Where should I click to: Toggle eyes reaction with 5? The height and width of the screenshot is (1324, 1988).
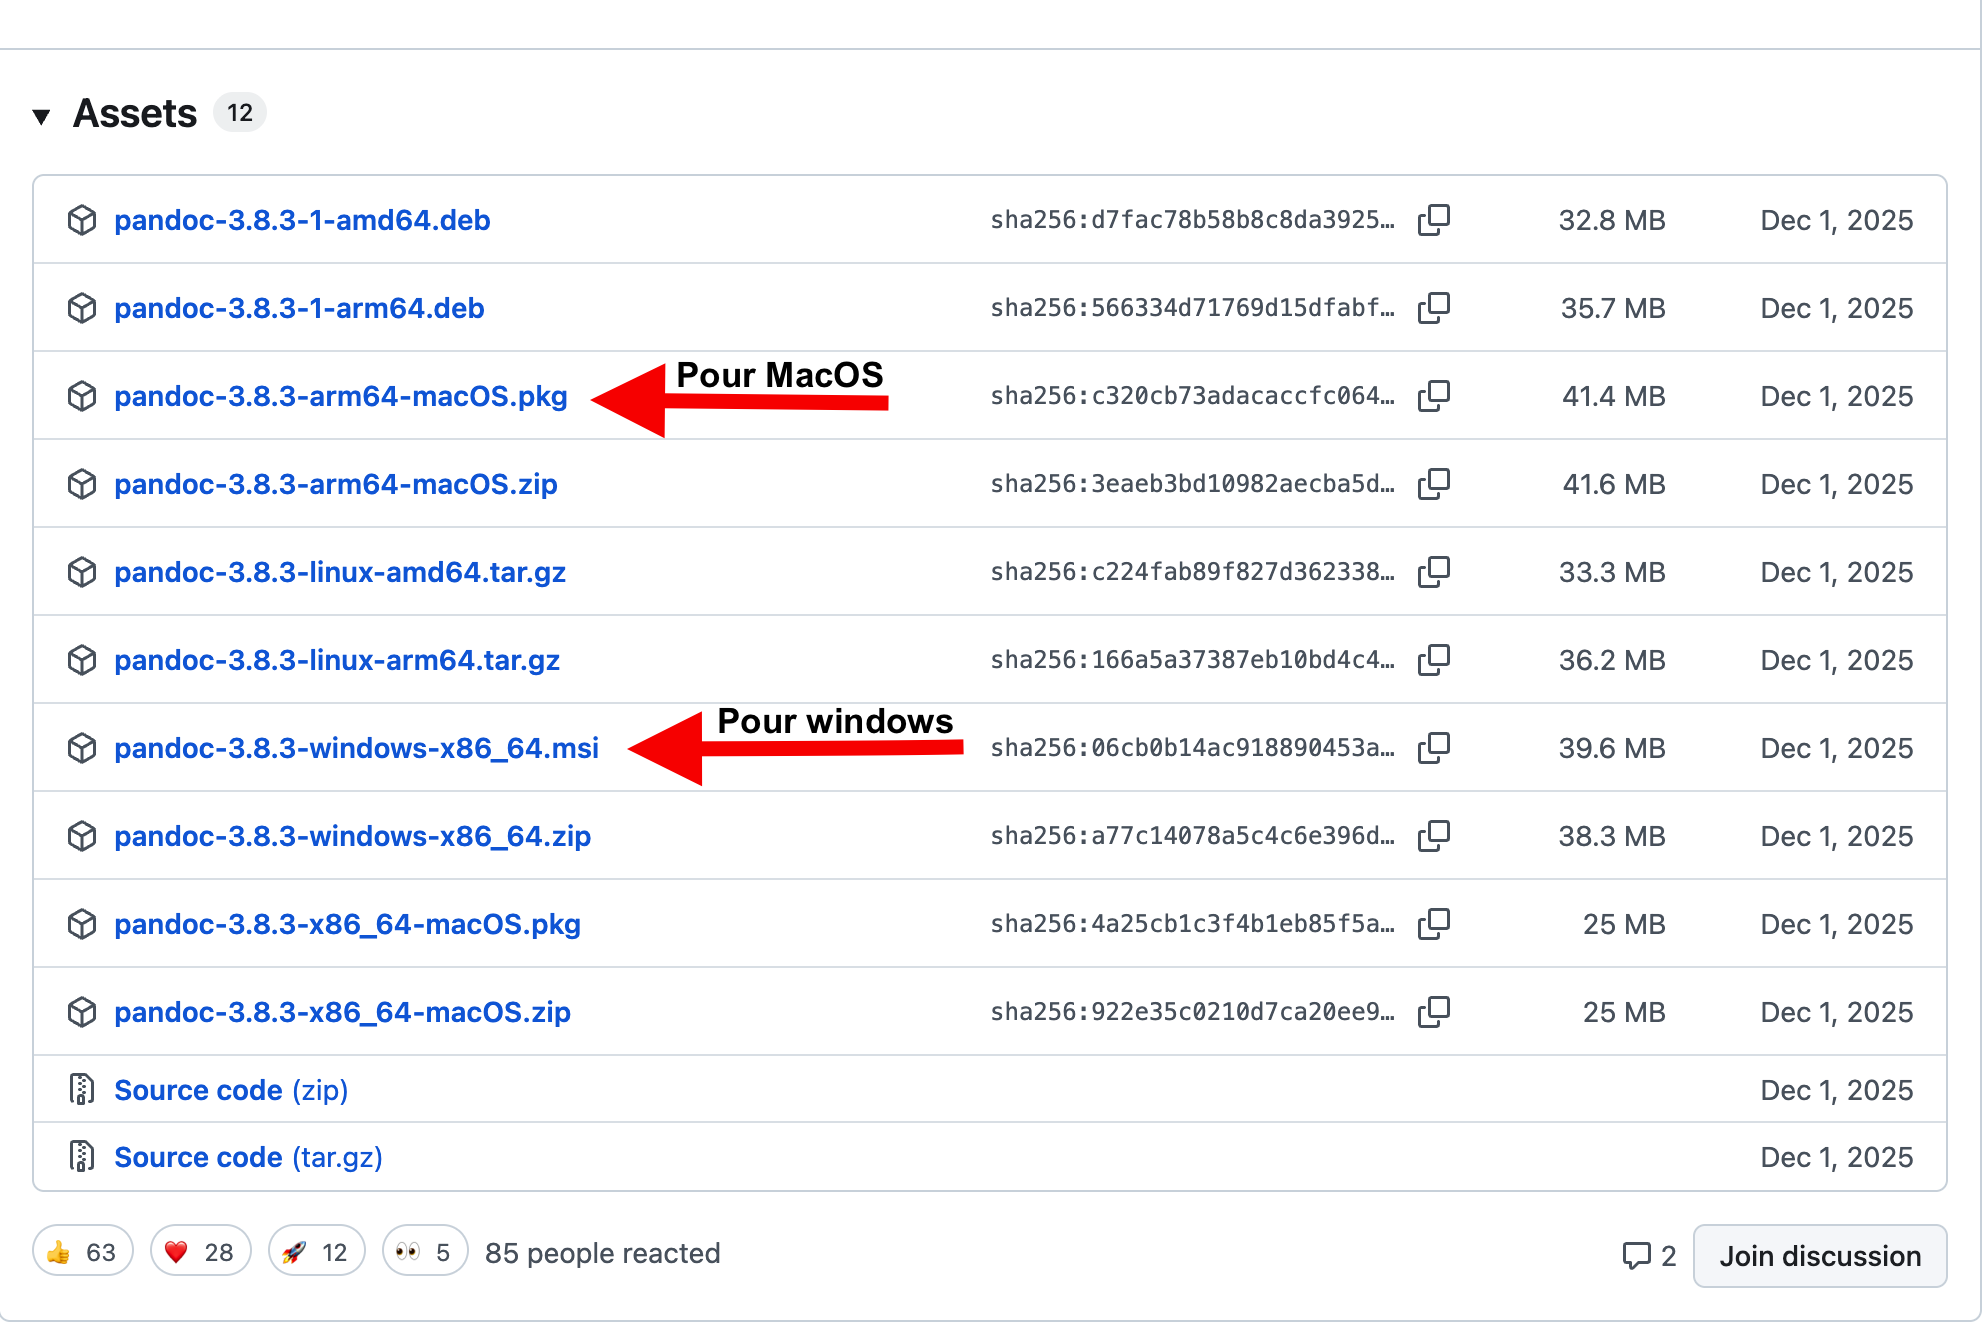point(425,1252)
